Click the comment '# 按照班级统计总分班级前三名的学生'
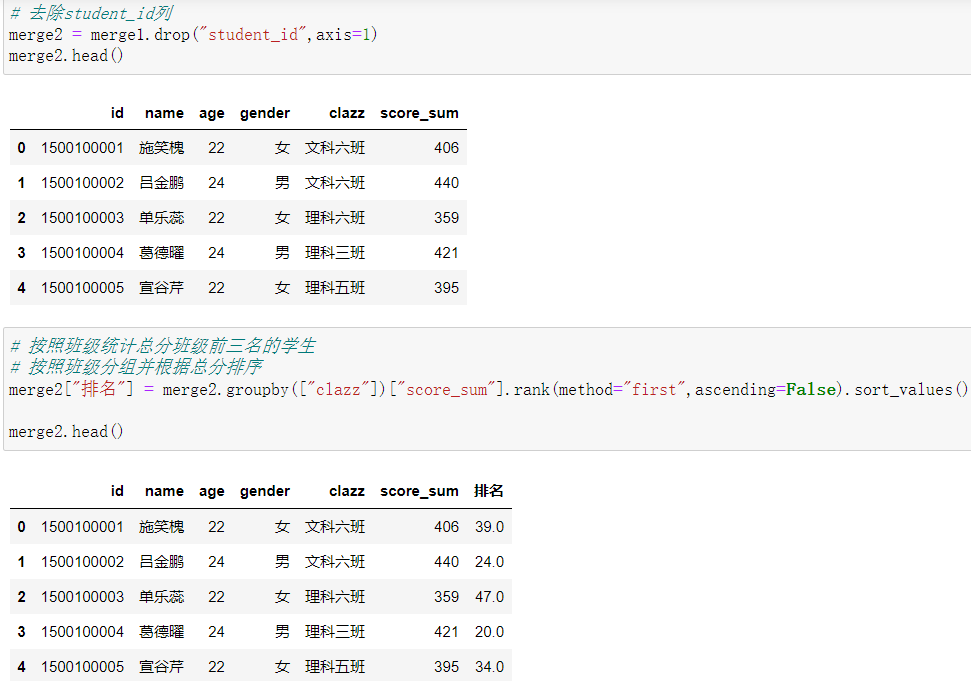The width and height of the screenshot is (971, 681). (163, 345)
